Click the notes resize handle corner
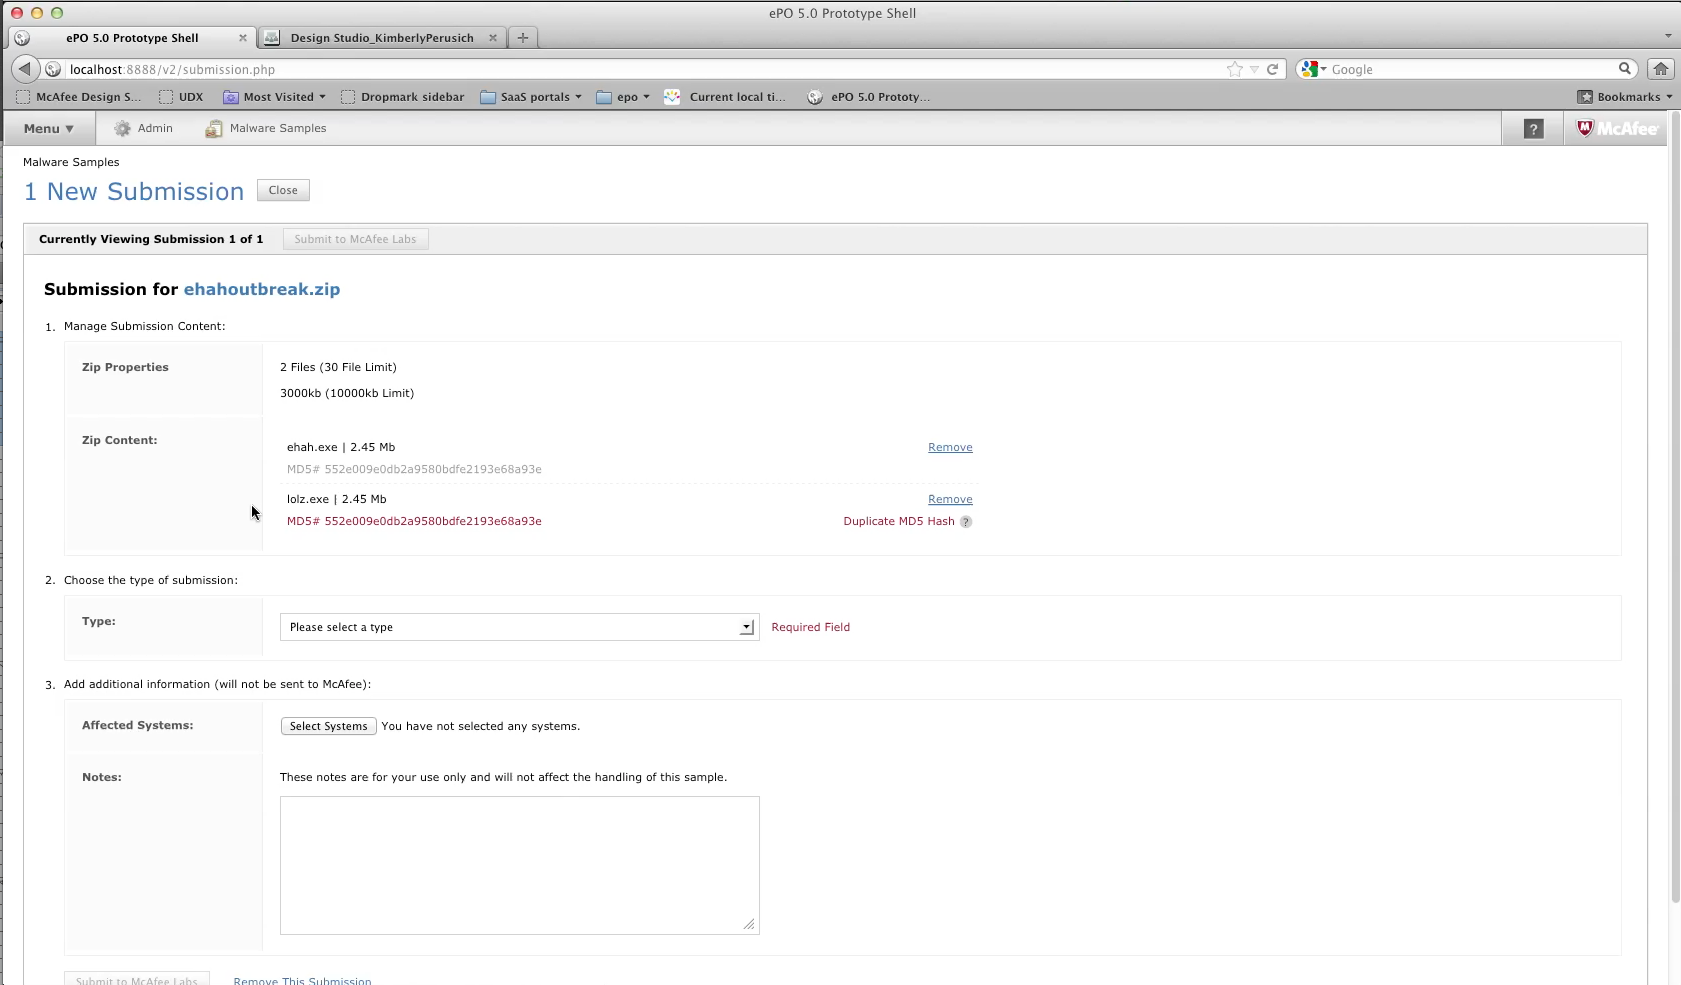Image resolution: width=1681 pixels, height=985 pixels. pyautogui.click(x=749, y=924)
